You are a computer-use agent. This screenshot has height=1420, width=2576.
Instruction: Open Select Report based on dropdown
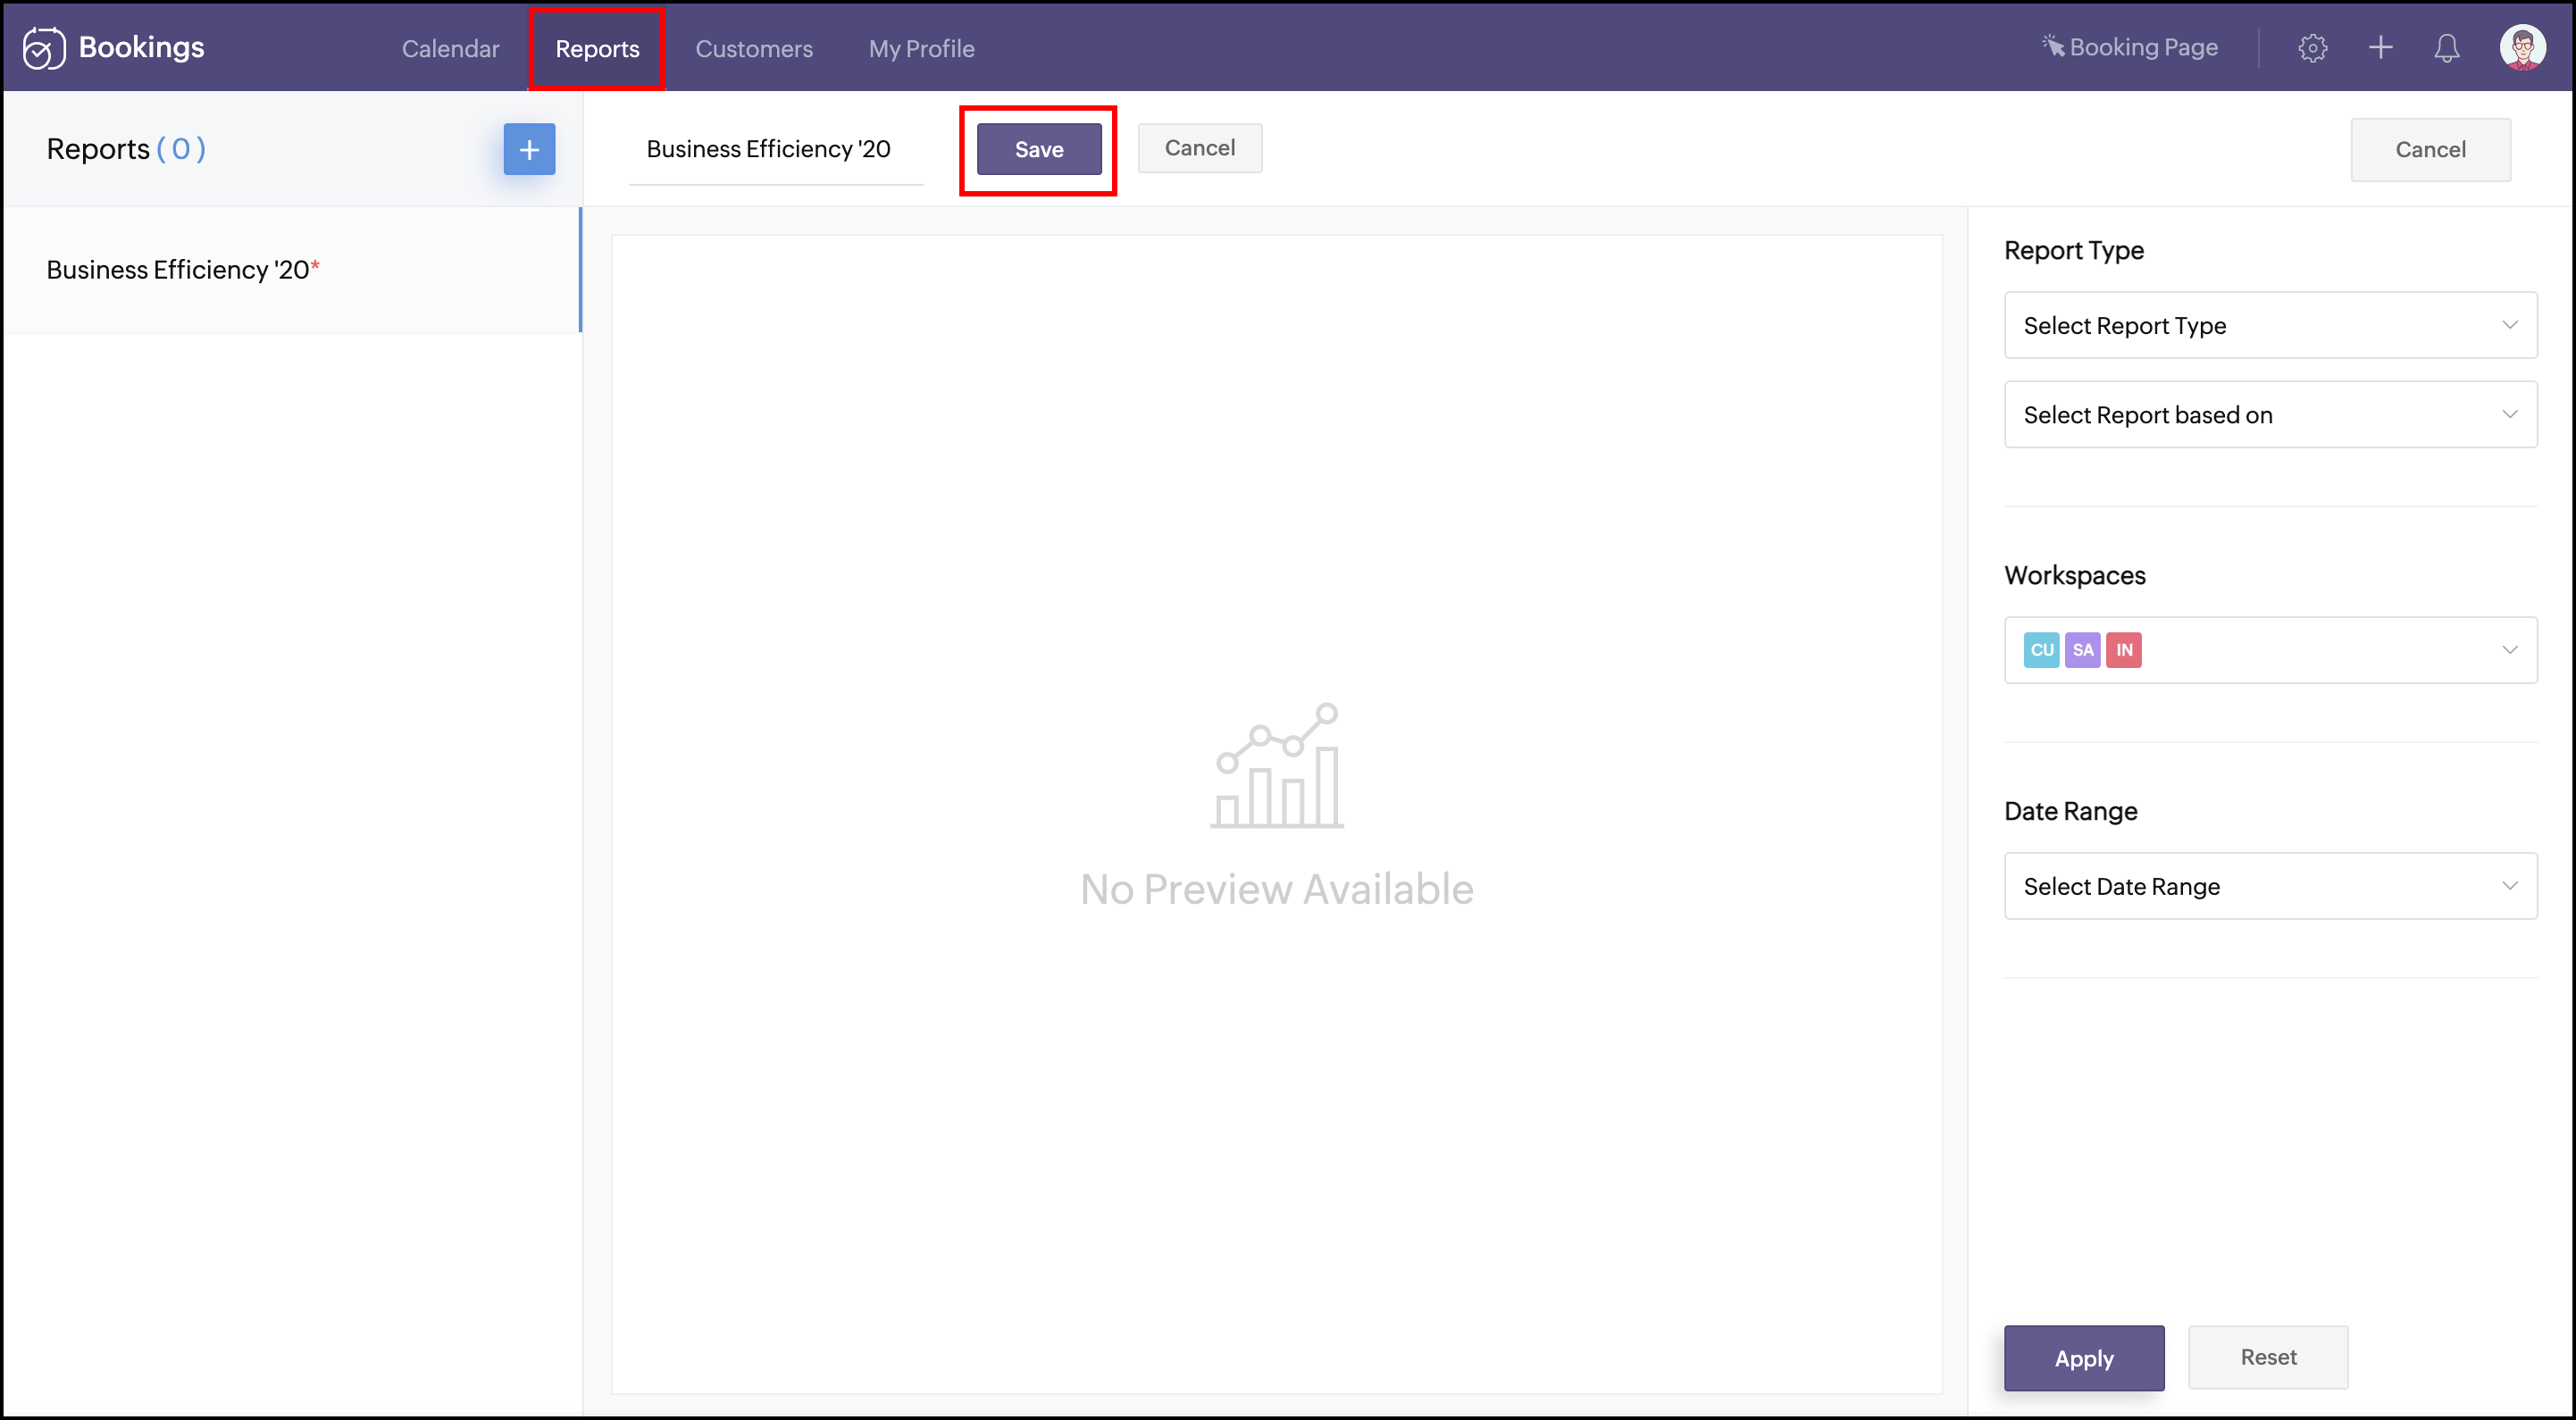click(2270, 414)
